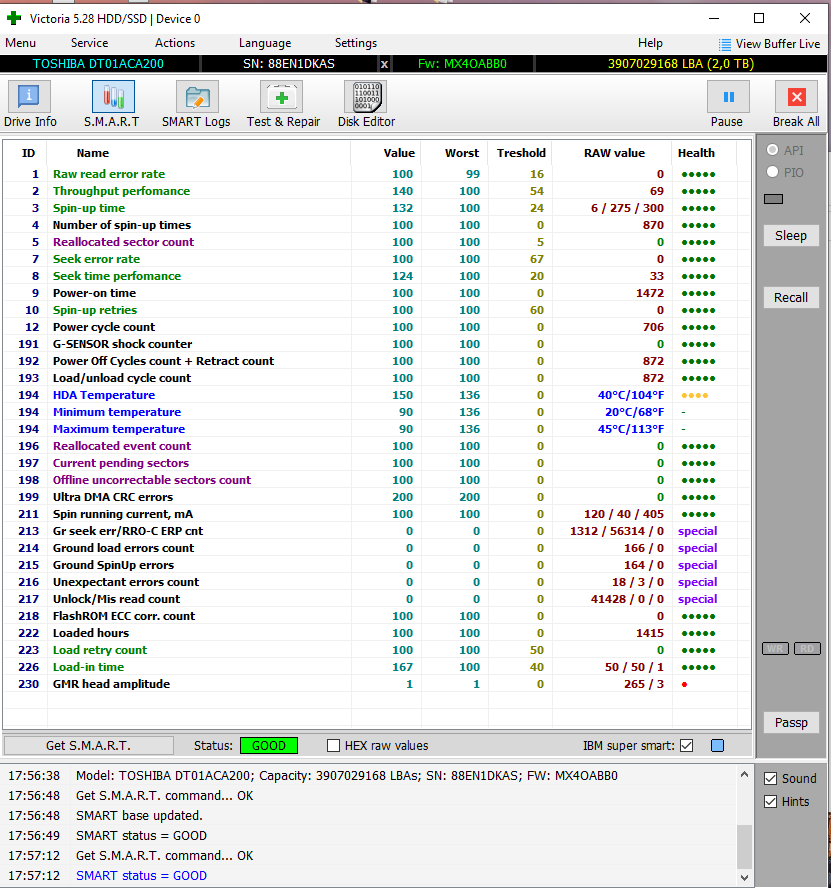Viewport: 831px width, 888px height.
Task: Disable the Sound checkbox
Action: [x=770, y=778]
